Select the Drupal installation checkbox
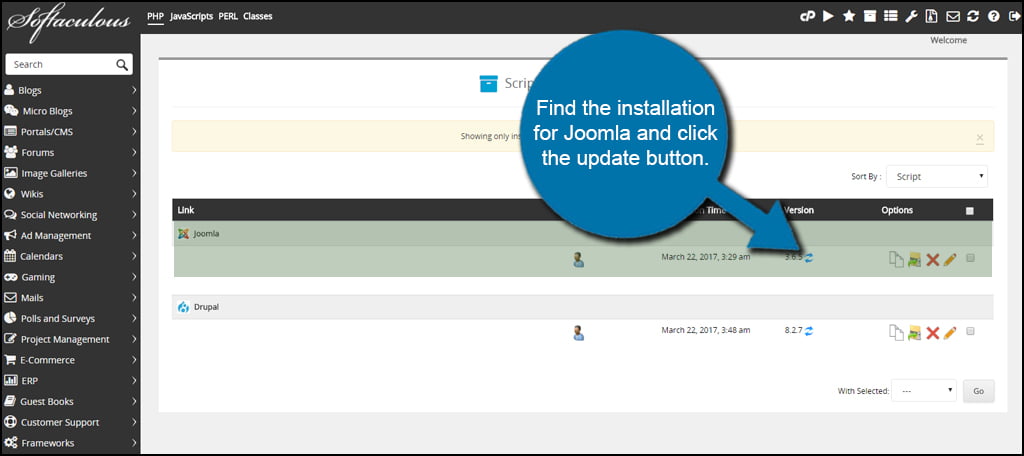Image resolution: width=1024 pixels, height=456 pixels. (970, 331)
